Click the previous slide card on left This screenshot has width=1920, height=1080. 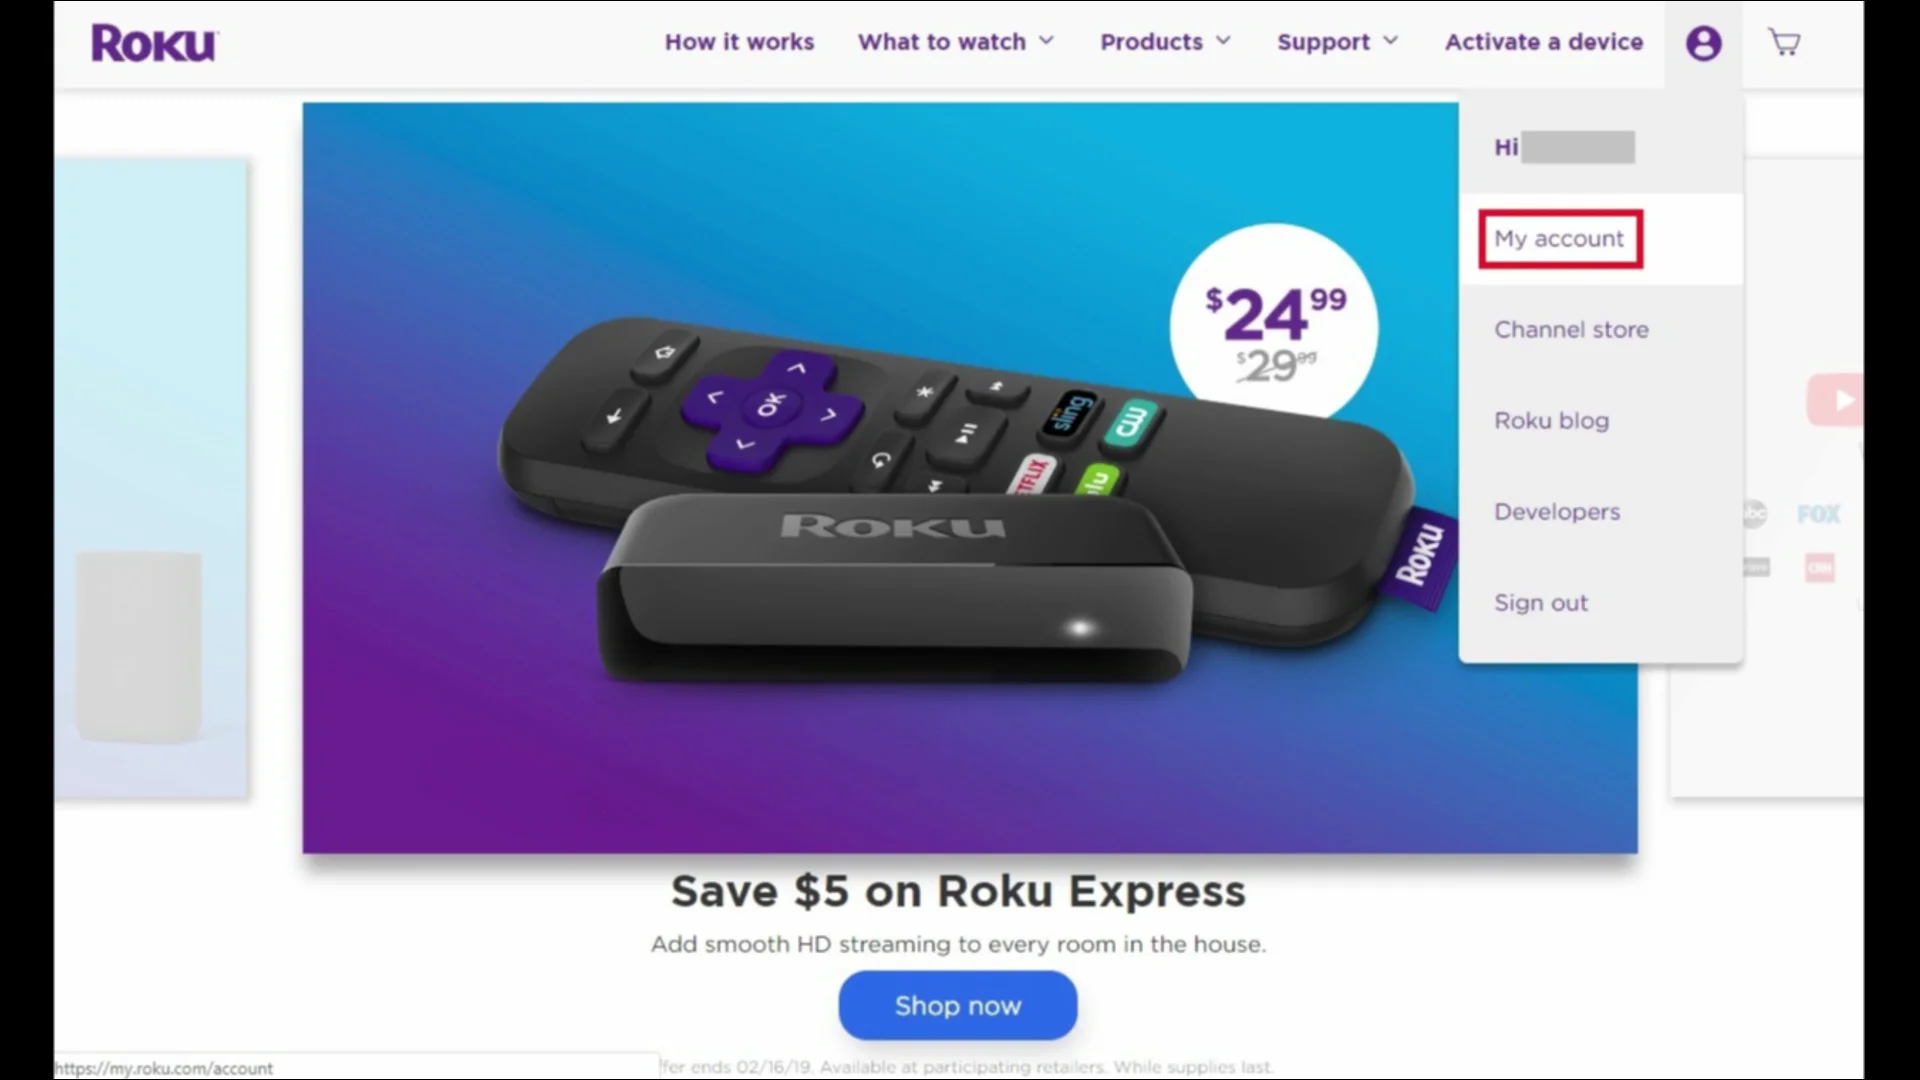[151, 478]
